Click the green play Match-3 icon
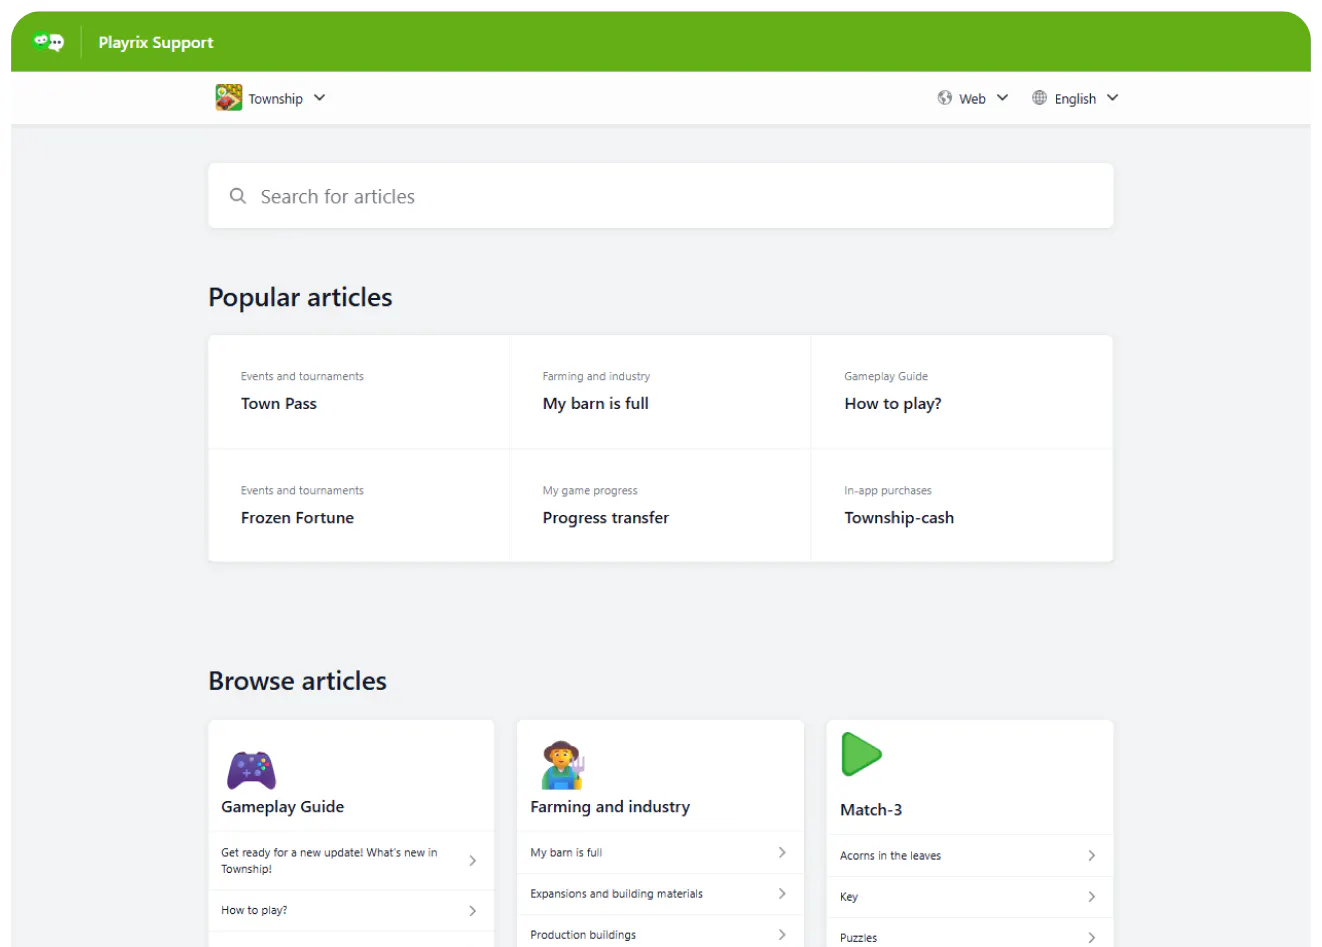Screen dimensions: 1322x947 point(861,754)
